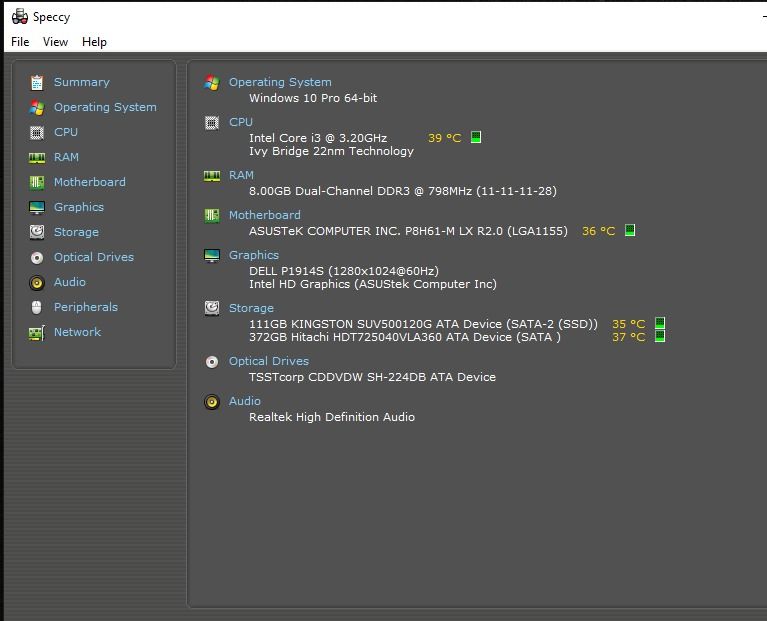Open Network section from sidebar
Image resolution: width=767 pixels, height=621 pixels.
77,332
